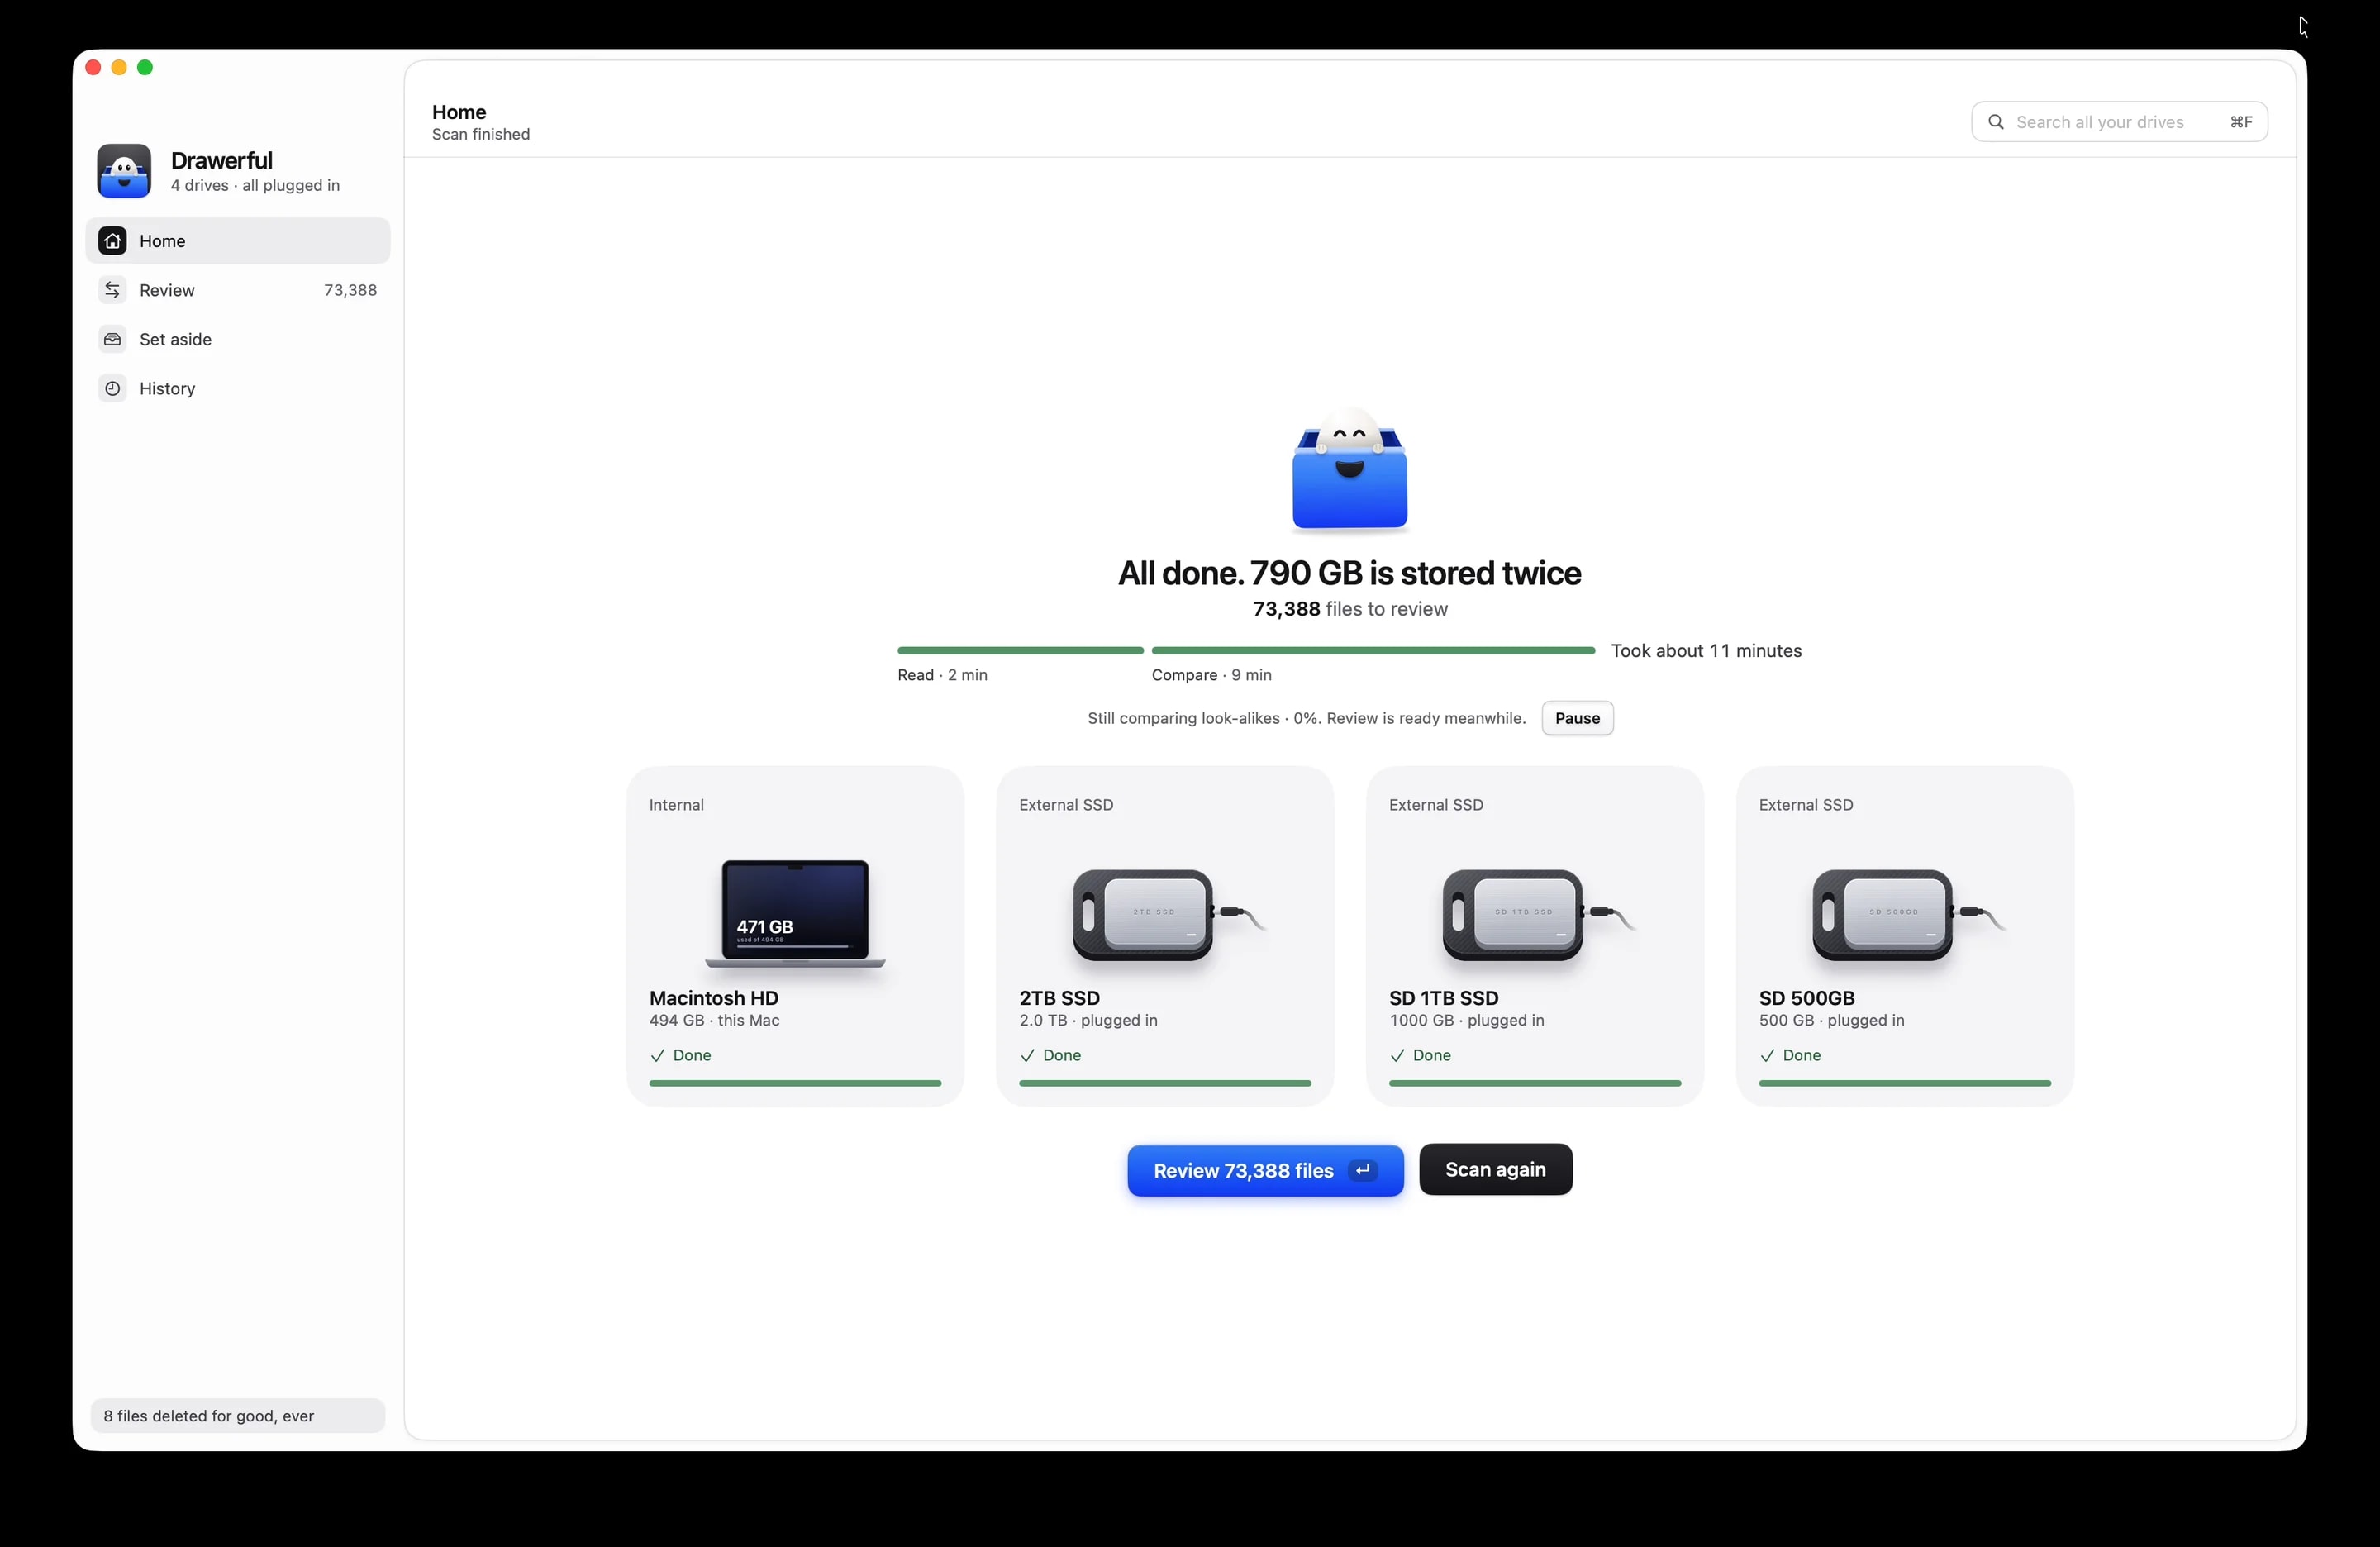
Task: Click the smiling drawer mascot illustration
Action: point(1349,468)
